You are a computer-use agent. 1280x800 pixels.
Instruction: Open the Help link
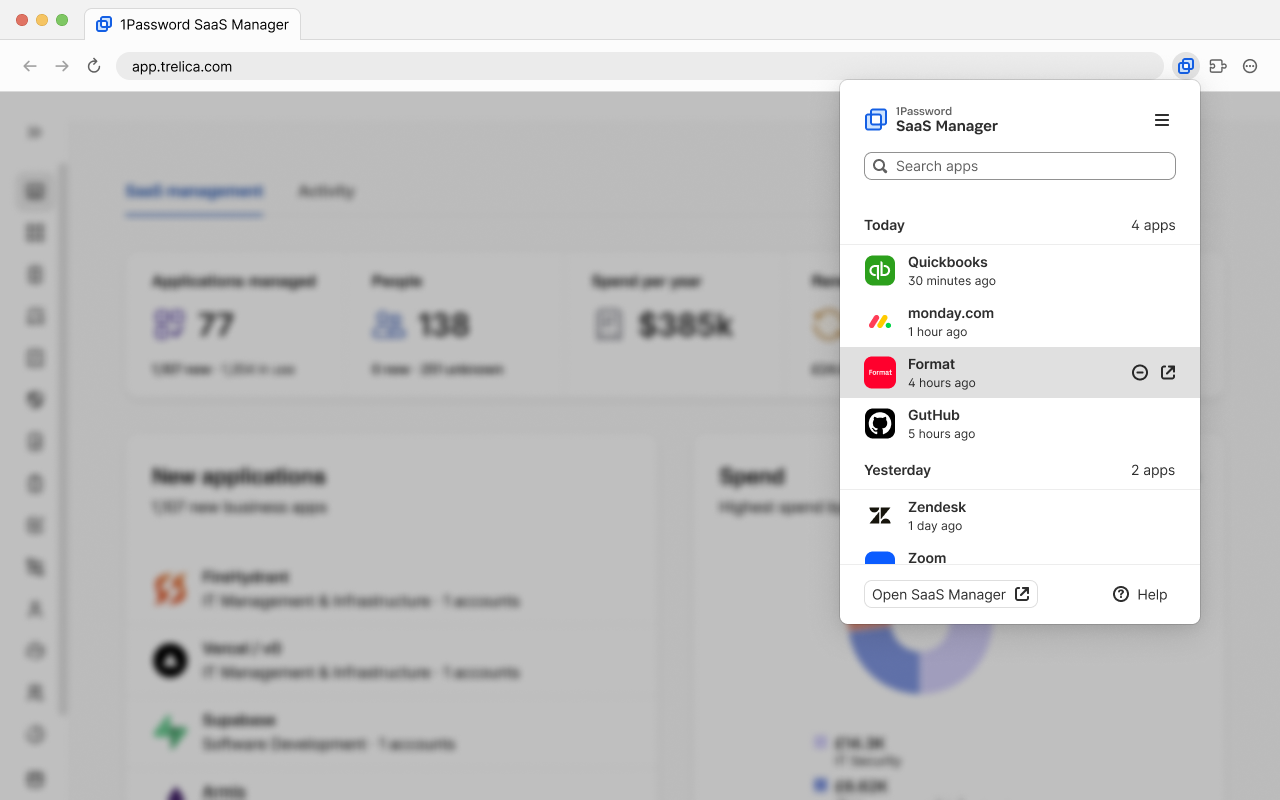click(1140, 594)
